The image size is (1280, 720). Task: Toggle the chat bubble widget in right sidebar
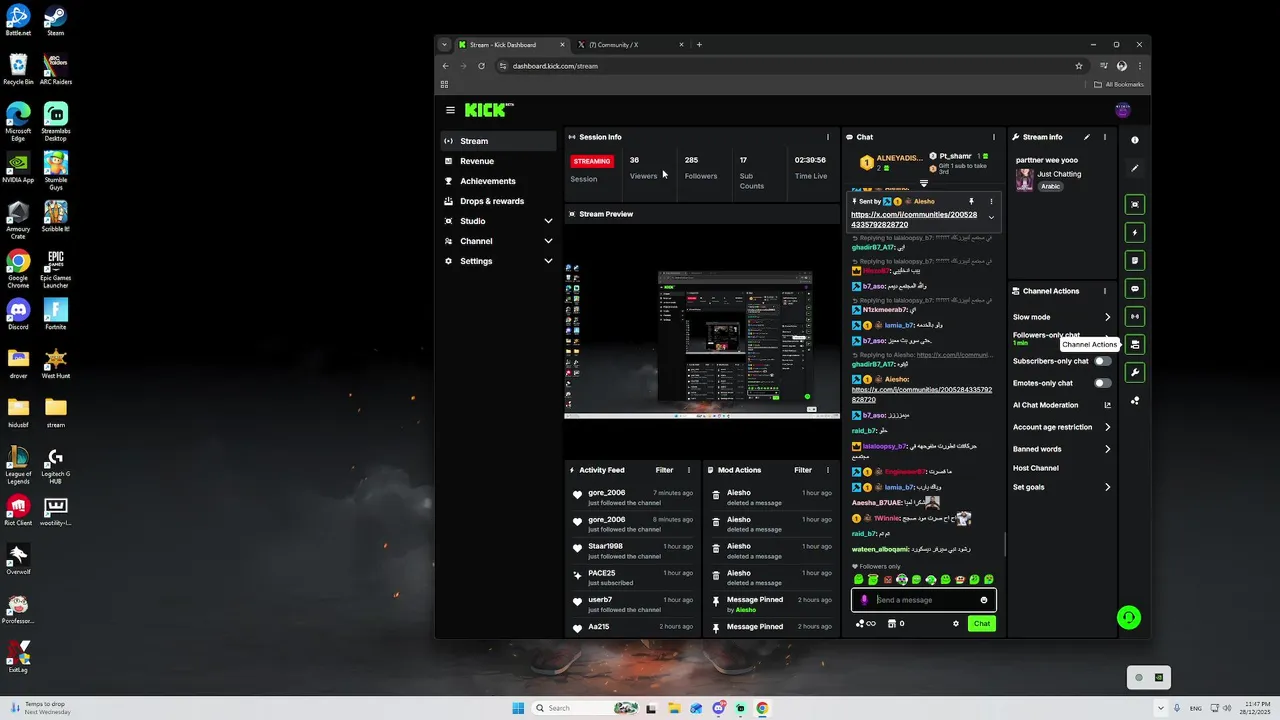(x=1135, y=288)
